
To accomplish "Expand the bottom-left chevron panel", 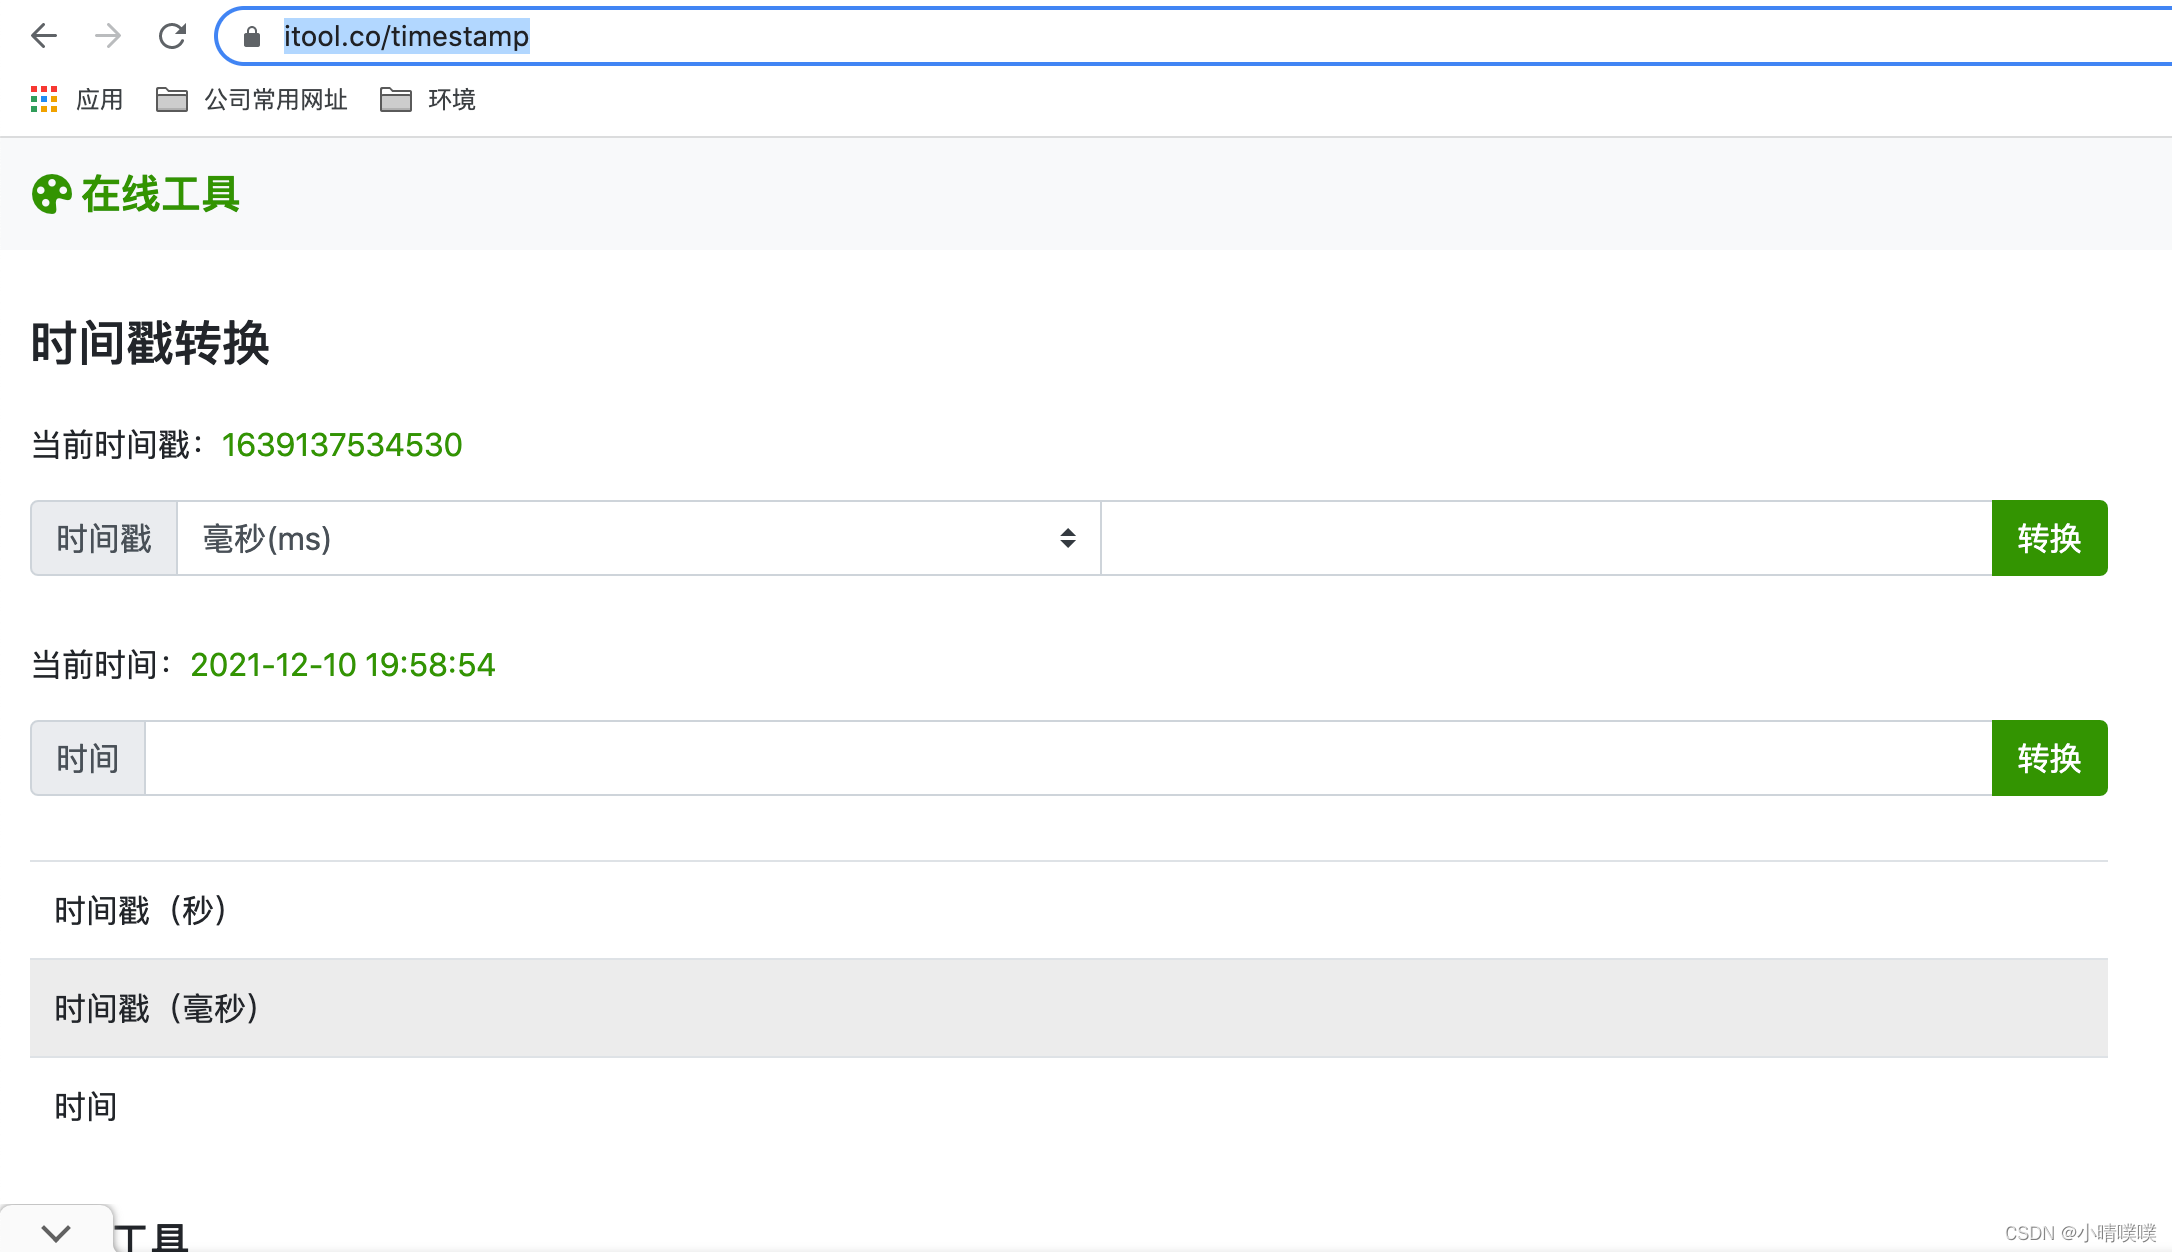I will point(56,1232).
